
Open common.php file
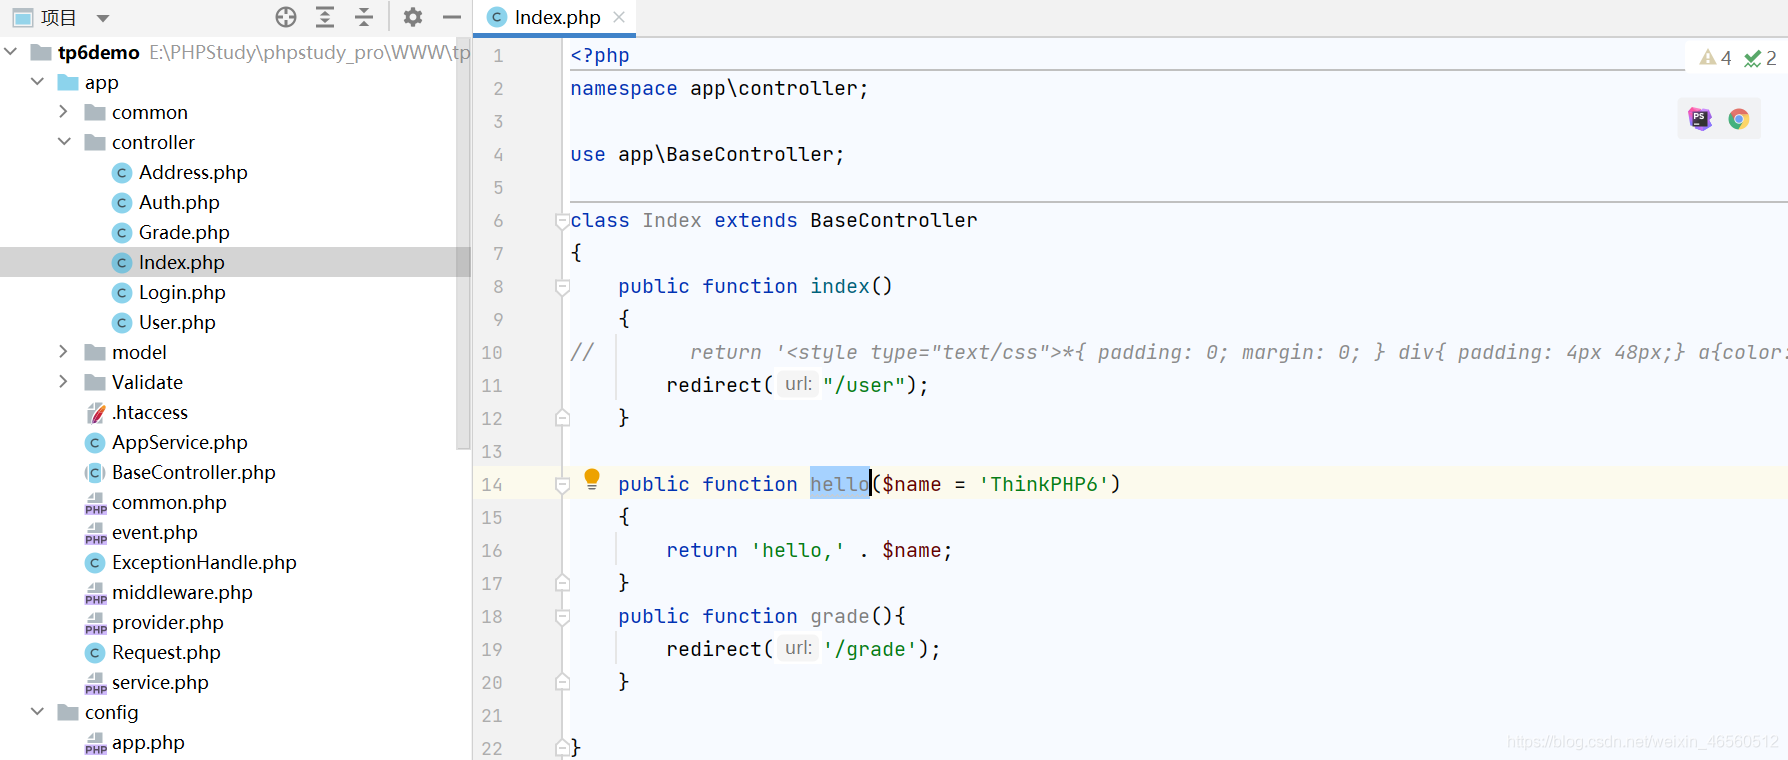pyautogui.click(x=169, y=502)
